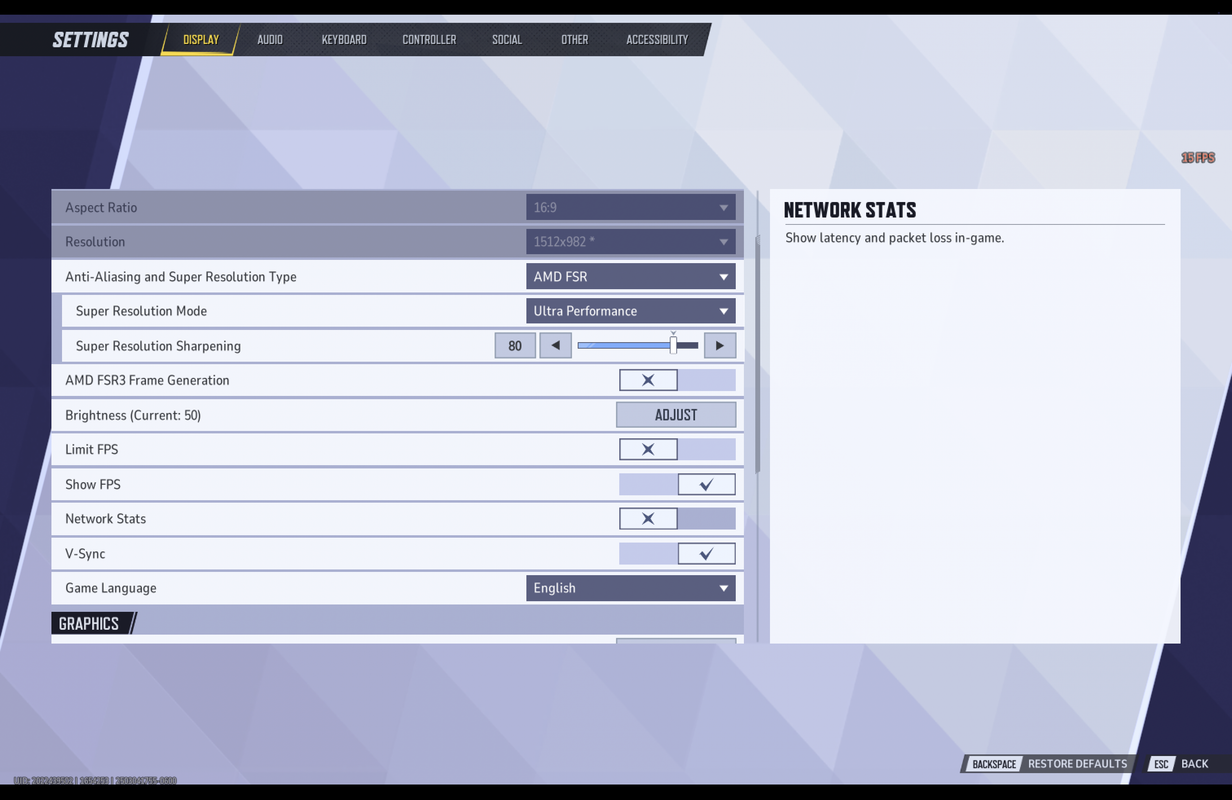Click the Back button
1232x800 pixels.
[1181, 764]
